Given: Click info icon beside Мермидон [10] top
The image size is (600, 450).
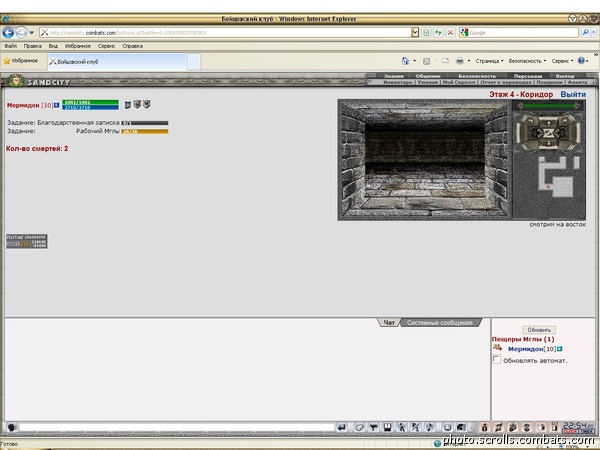Looking at the screenshot, I should [57, 105].
